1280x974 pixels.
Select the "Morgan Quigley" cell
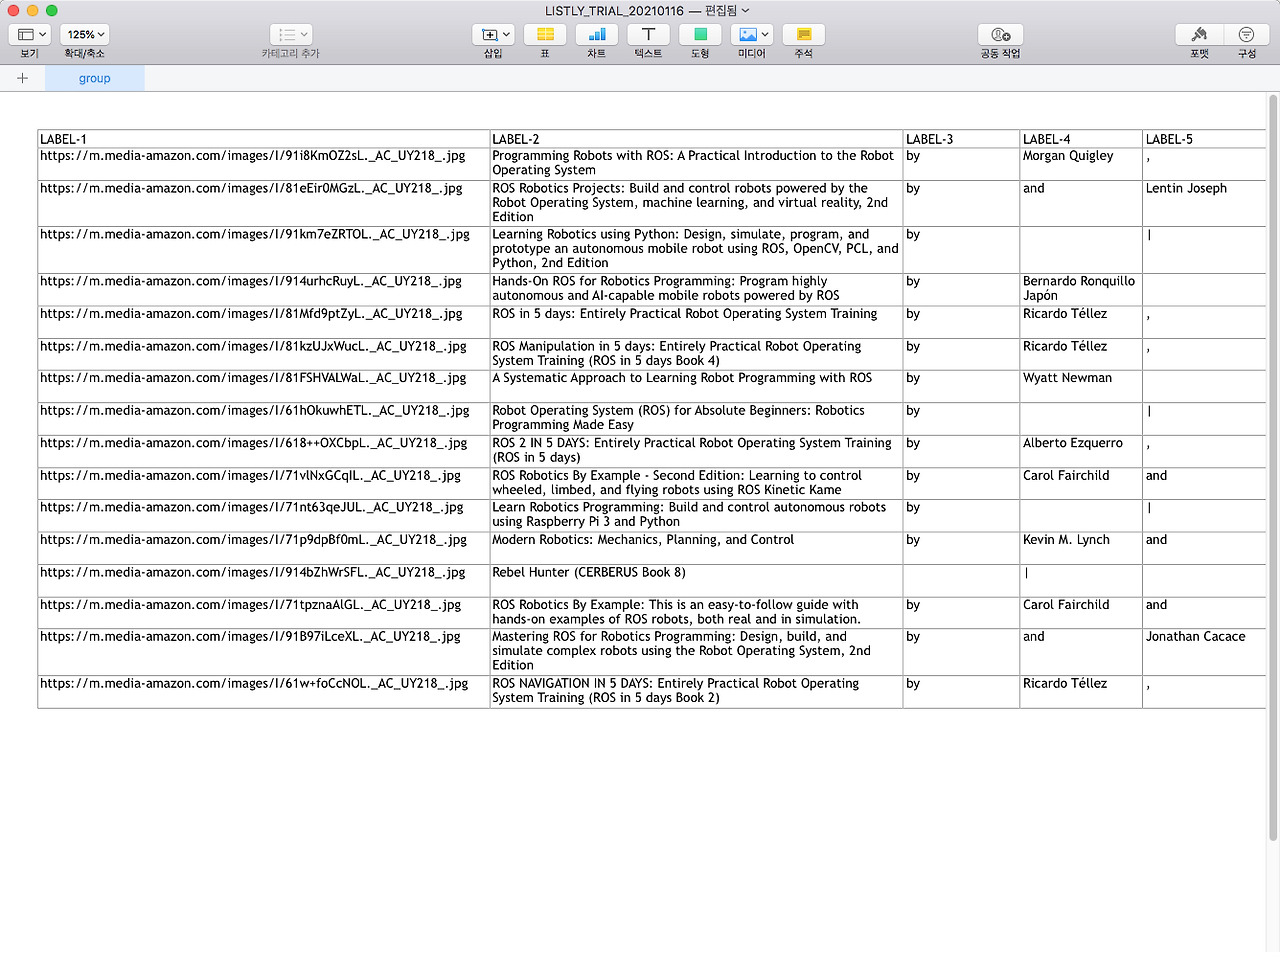tap(1081, 164)
